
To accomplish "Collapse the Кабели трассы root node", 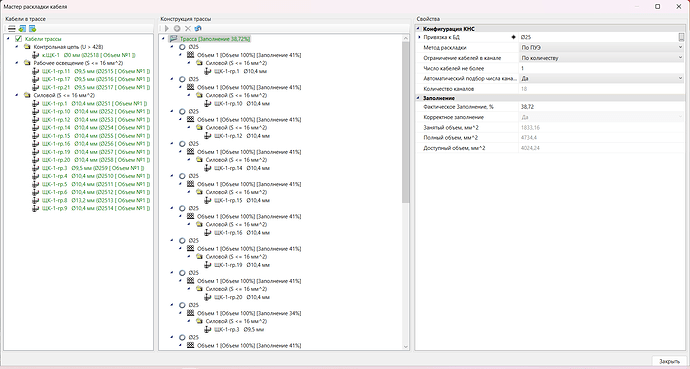I will pyautogui.click(x=9, y=39).
